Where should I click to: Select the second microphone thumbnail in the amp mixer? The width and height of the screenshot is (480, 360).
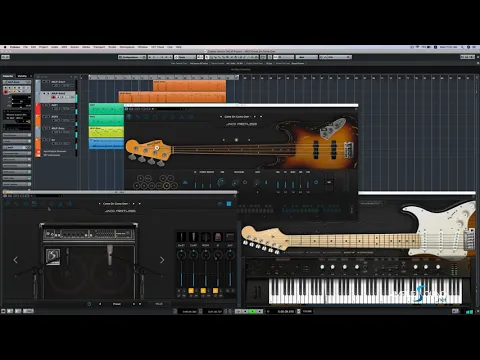coord(193,237)
